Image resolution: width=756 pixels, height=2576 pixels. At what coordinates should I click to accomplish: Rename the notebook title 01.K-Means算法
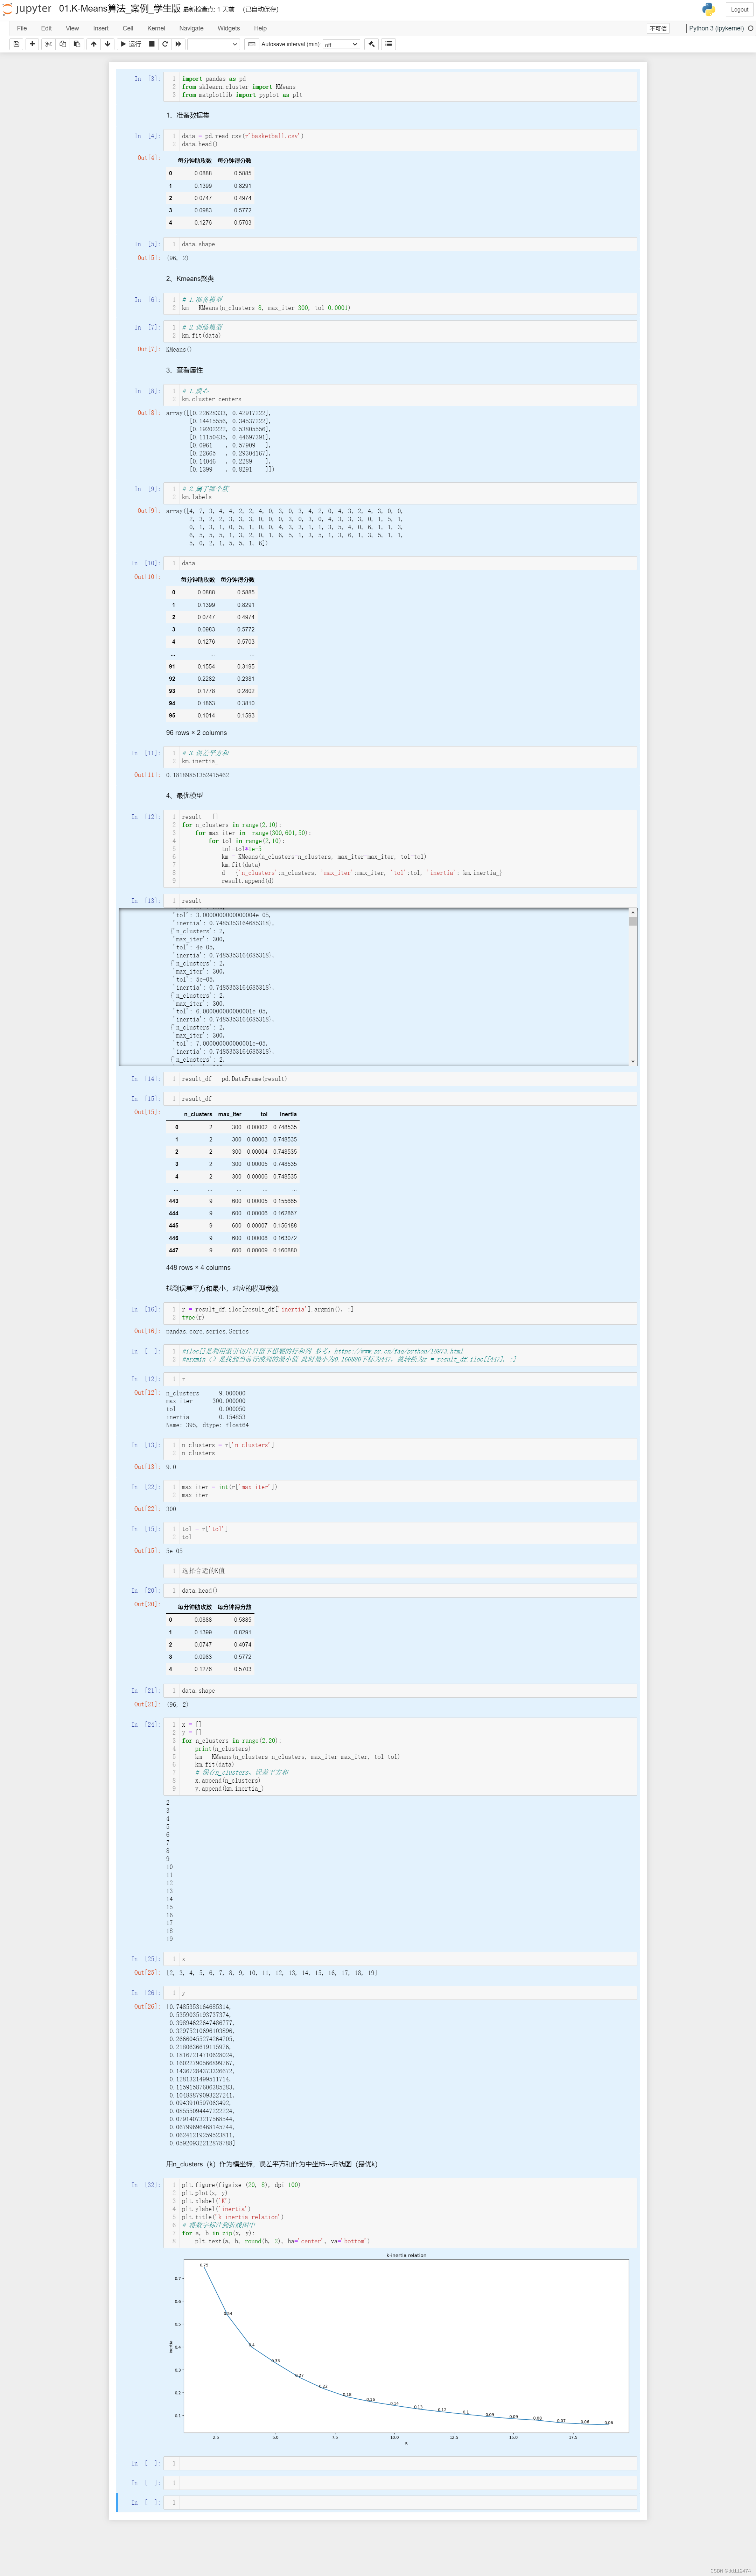pyautogui.click(x=120, y=9)
